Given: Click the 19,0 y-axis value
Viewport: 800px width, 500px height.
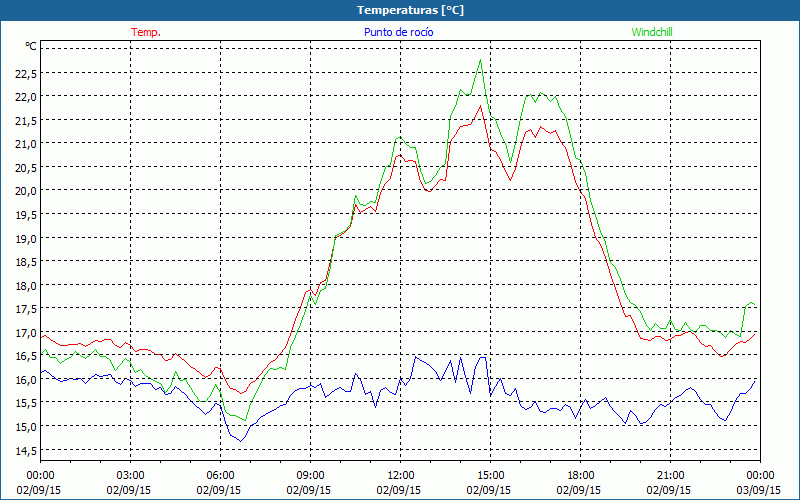Looking at the screenshot, I should tap(26, 239).
